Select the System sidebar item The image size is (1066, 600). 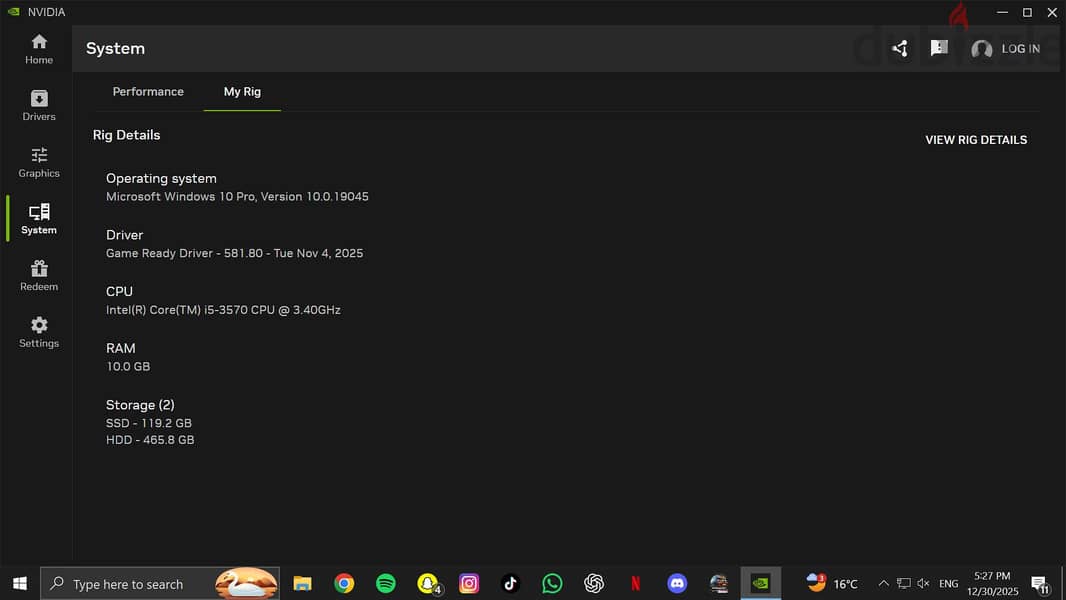pyautogui.click(x=39, y=219)
